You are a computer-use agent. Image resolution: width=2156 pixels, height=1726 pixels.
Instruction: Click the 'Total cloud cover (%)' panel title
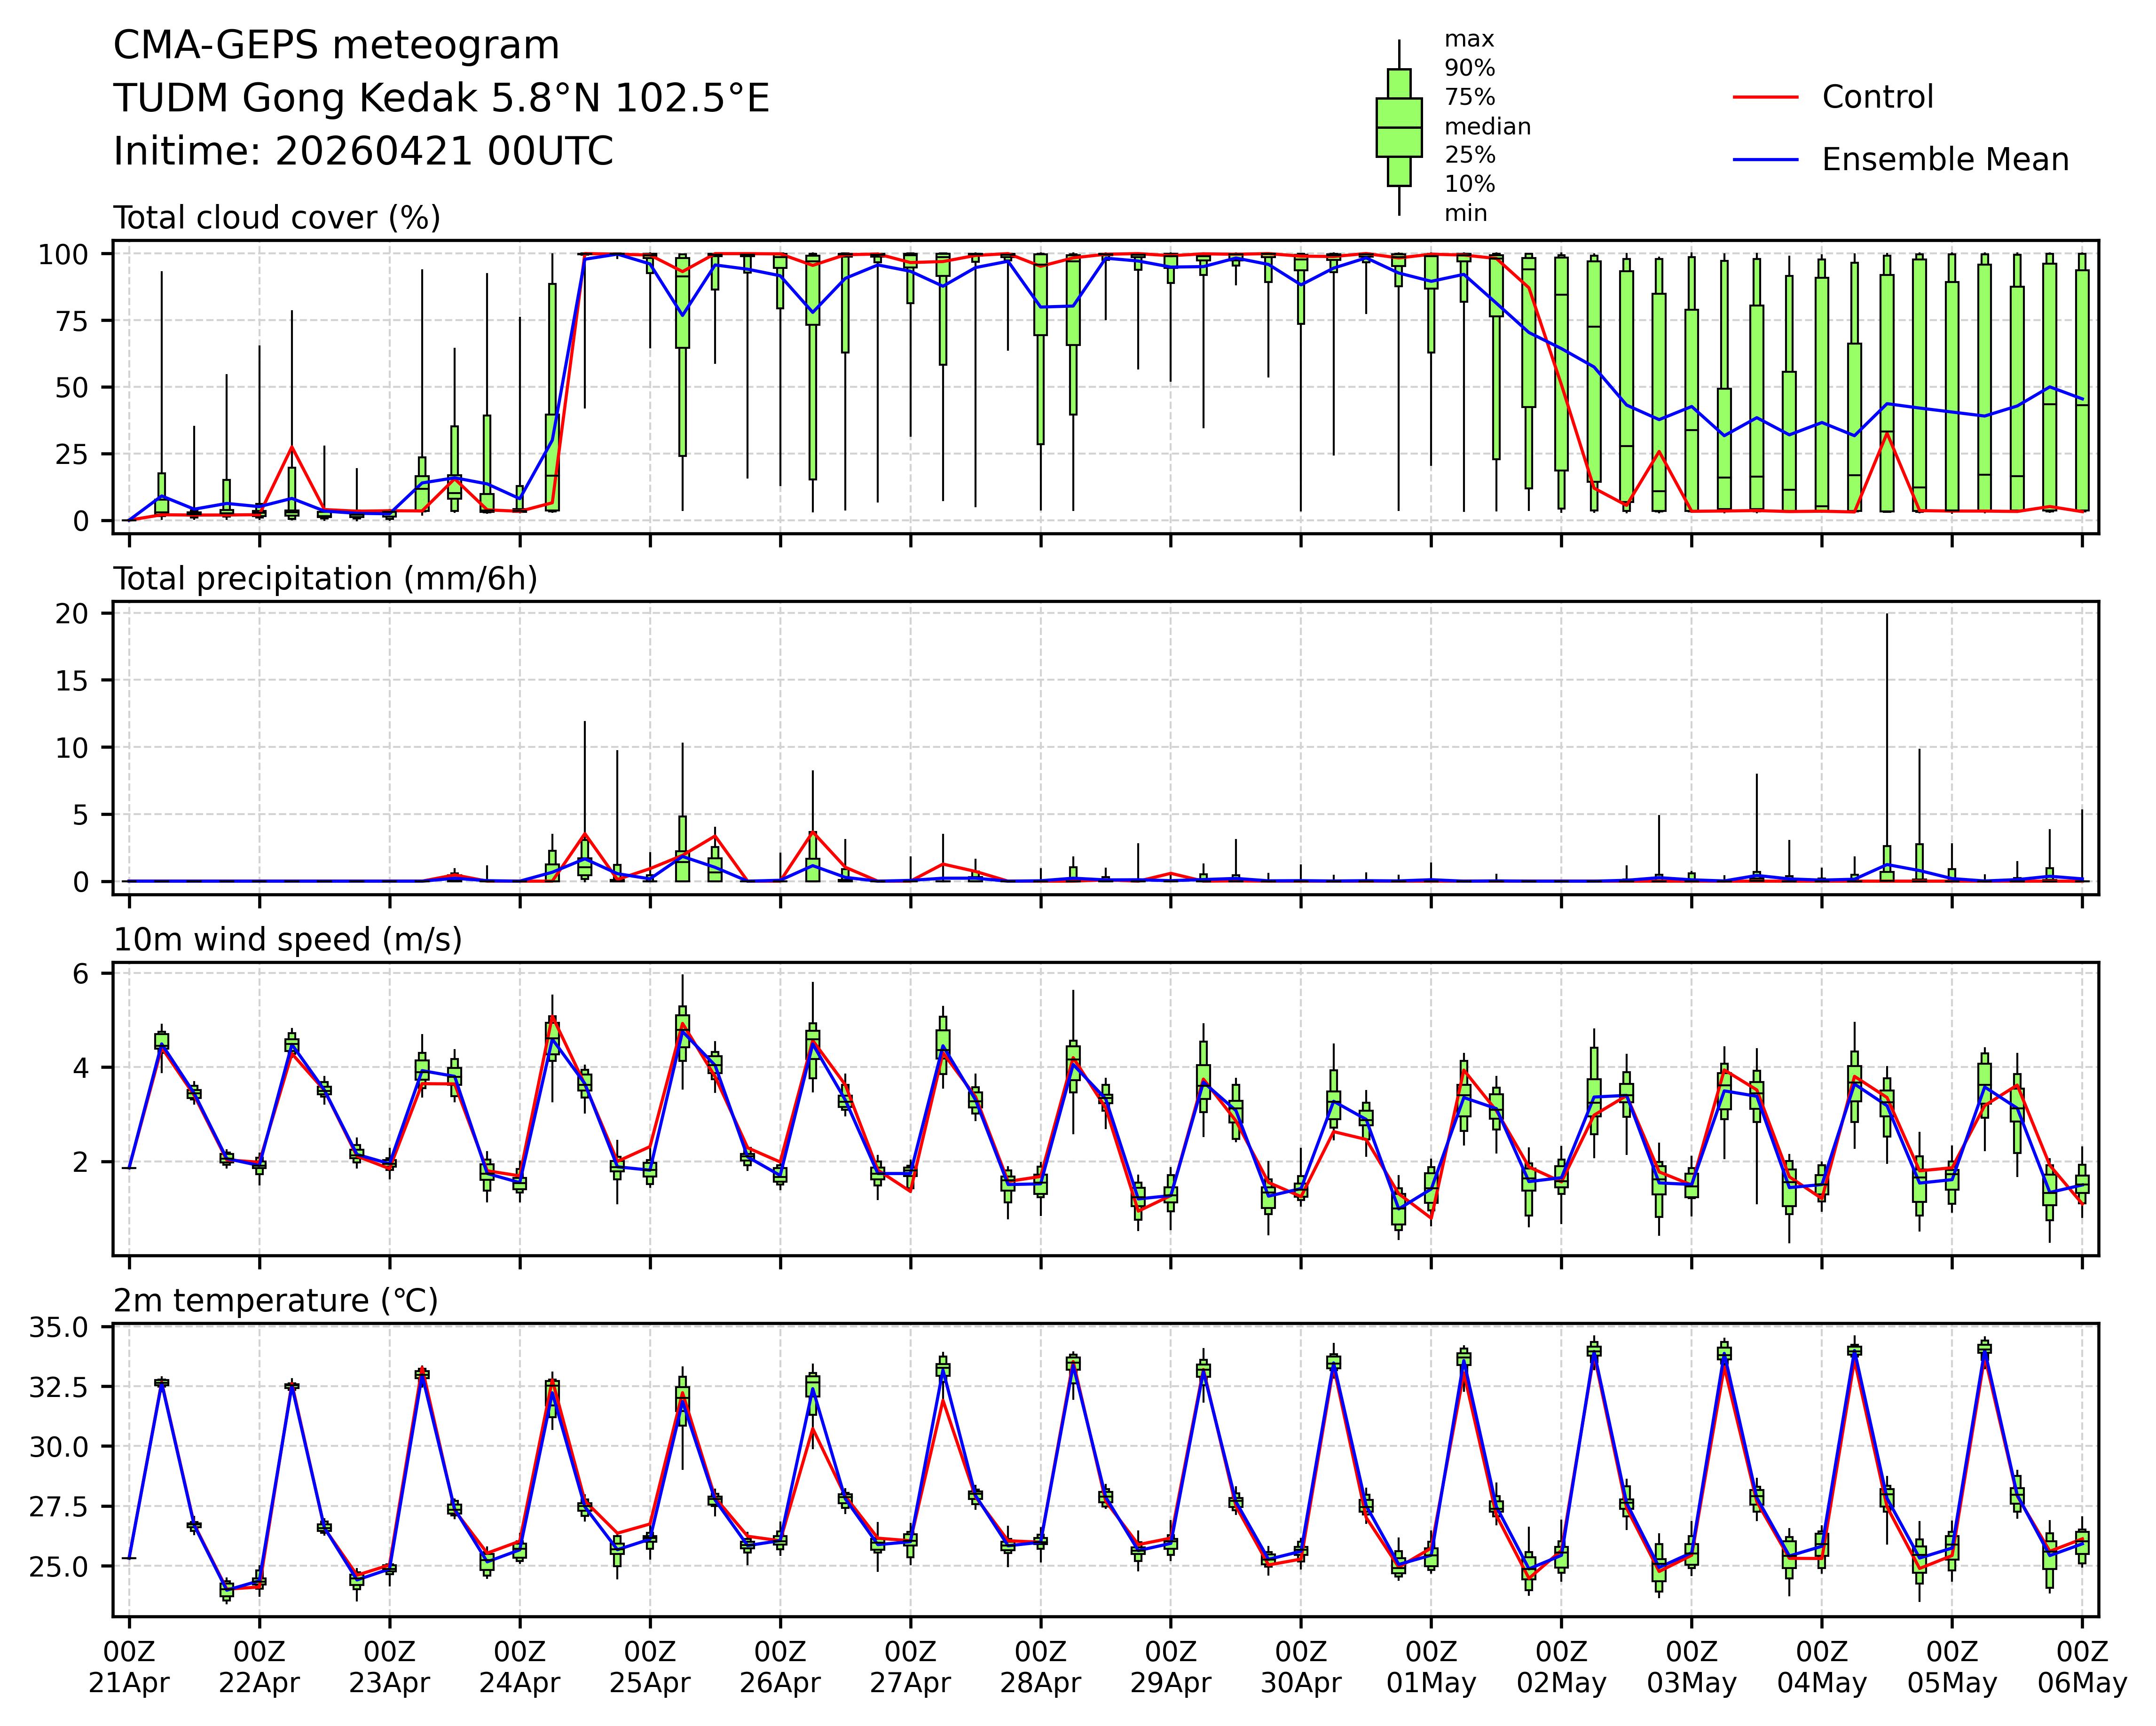click(277, 218)
